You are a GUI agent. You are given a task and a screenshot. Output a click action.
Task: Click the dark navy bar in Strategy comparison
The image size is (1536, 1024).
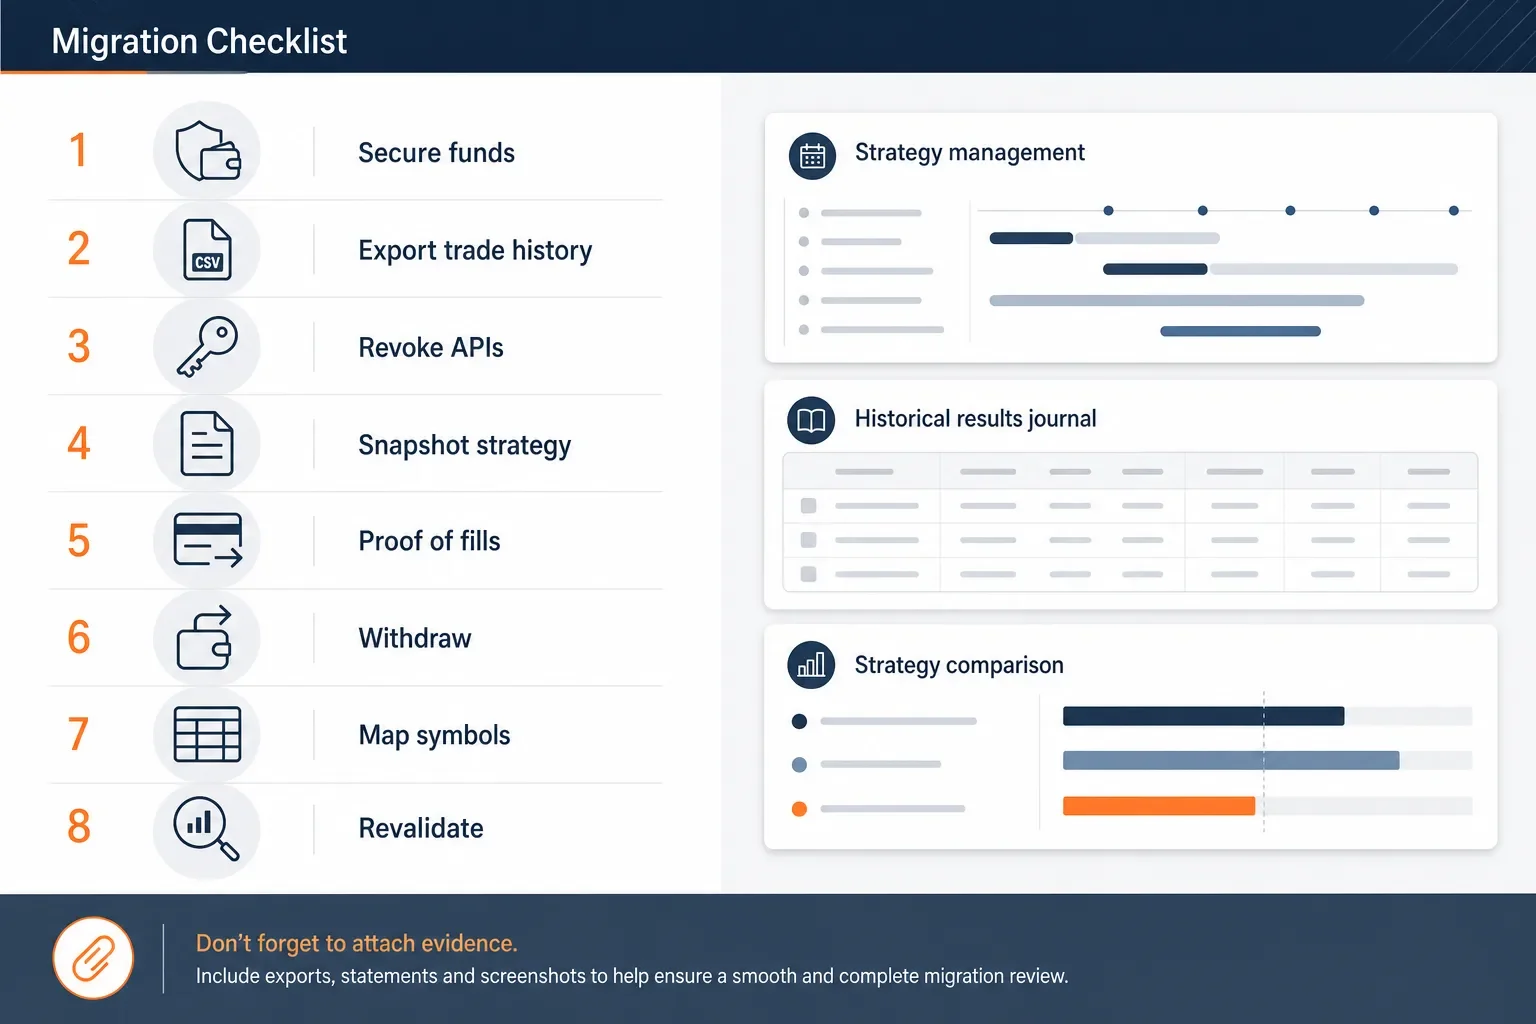pyautogui.click(x=1203, y=716)
